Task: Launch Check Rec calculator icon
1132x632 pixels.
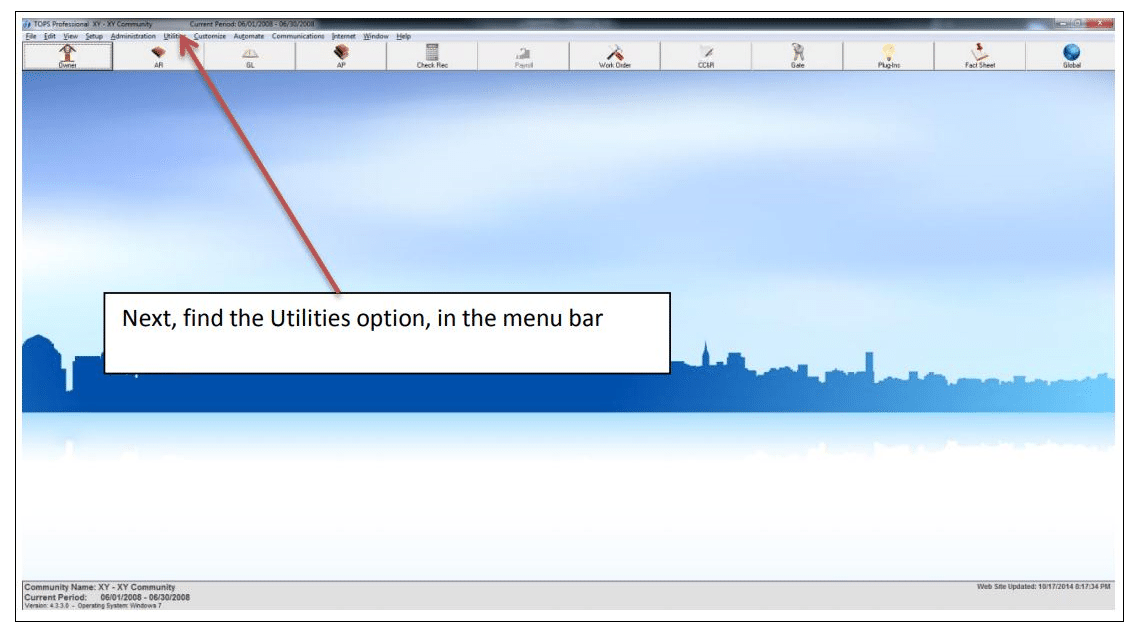Action: click(x=432, y=56)
